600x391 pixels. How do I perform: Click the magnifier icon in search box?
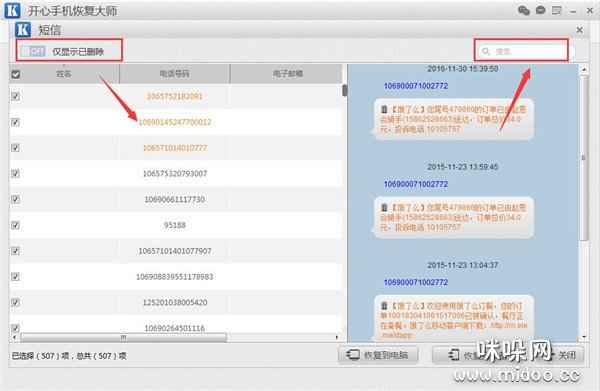tap(486, 51)
